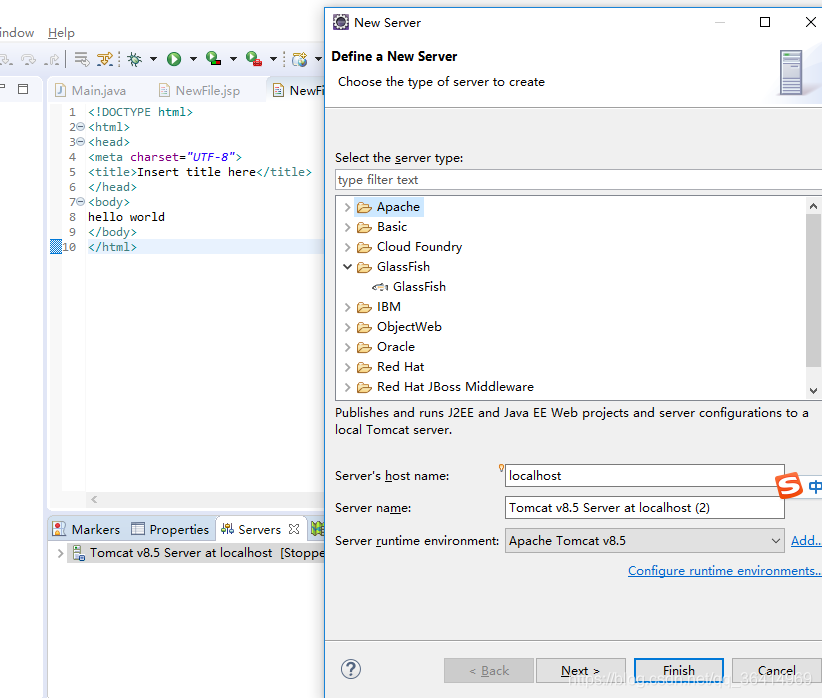Click editor horizontal scroll left arrow
The height and width of the screenshot is (698, 822).
click(94, 499)
